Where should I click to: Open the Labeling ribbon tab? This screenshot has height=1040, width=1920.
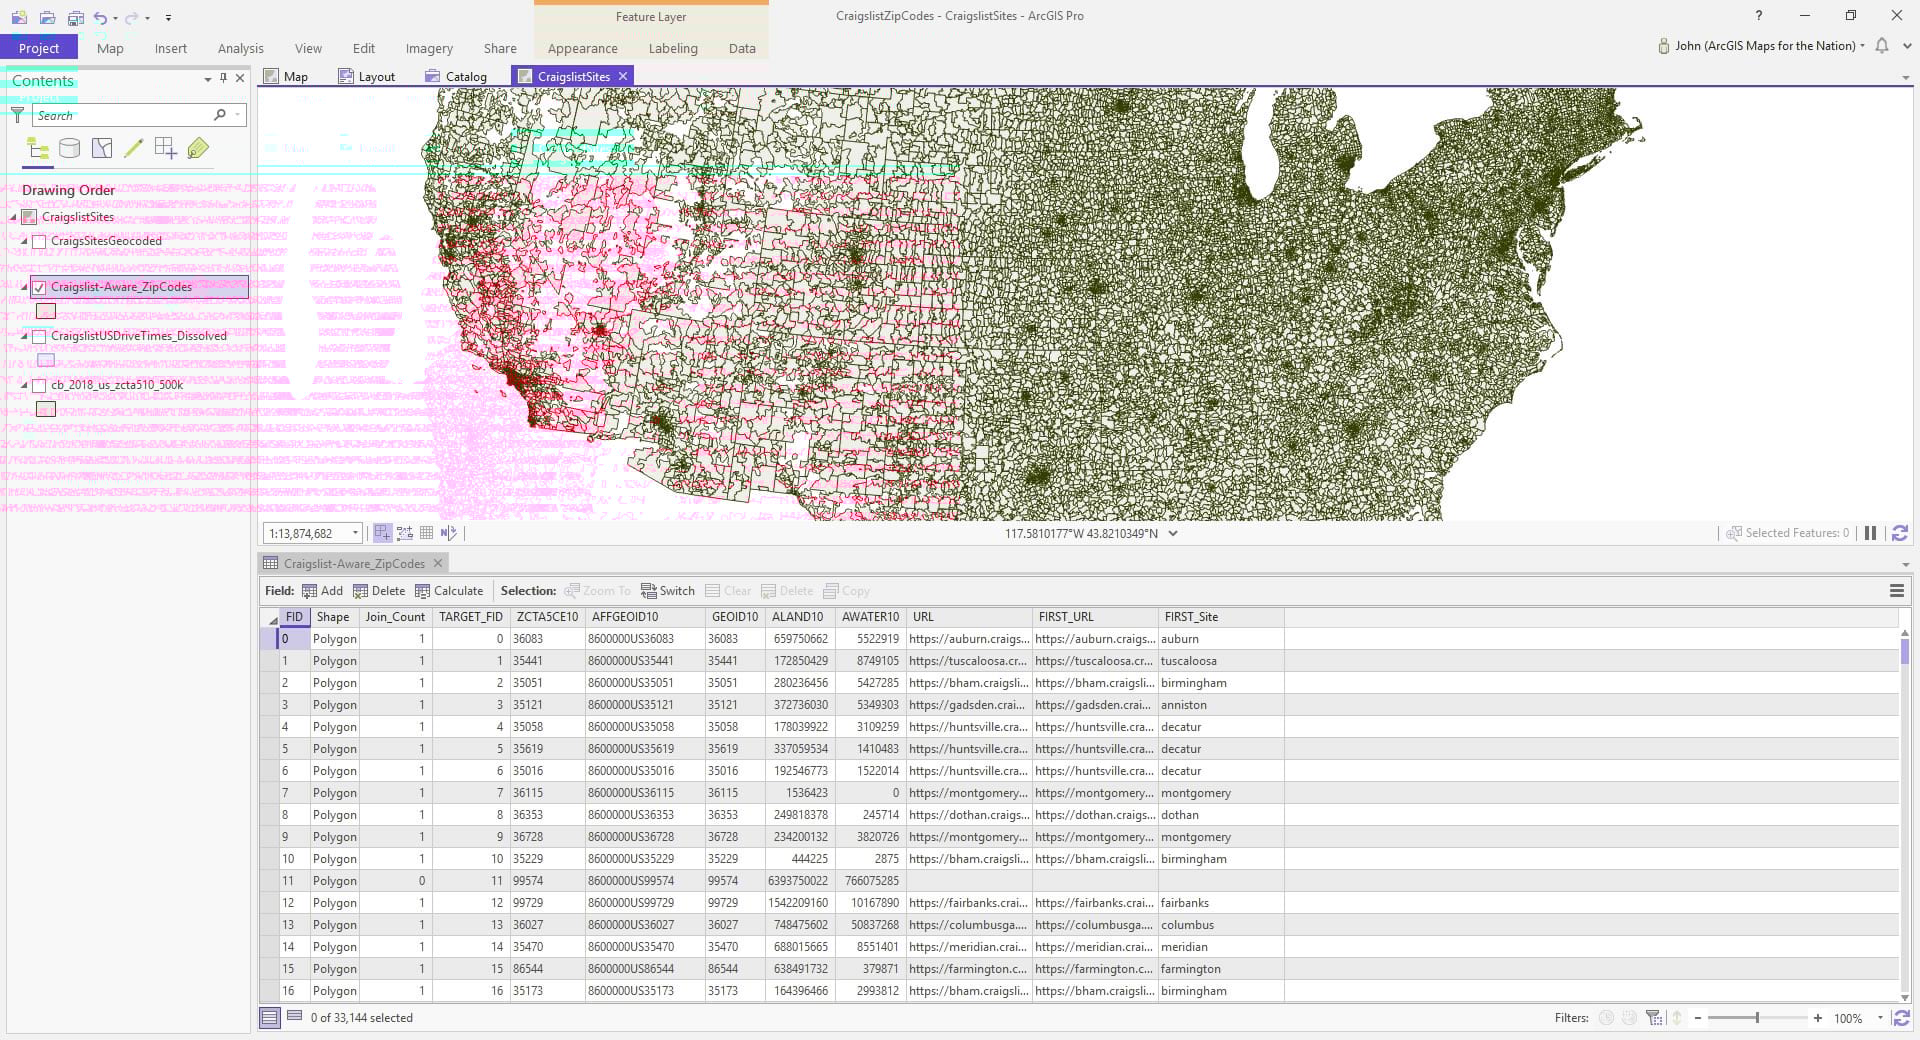[x=673, y=48]
